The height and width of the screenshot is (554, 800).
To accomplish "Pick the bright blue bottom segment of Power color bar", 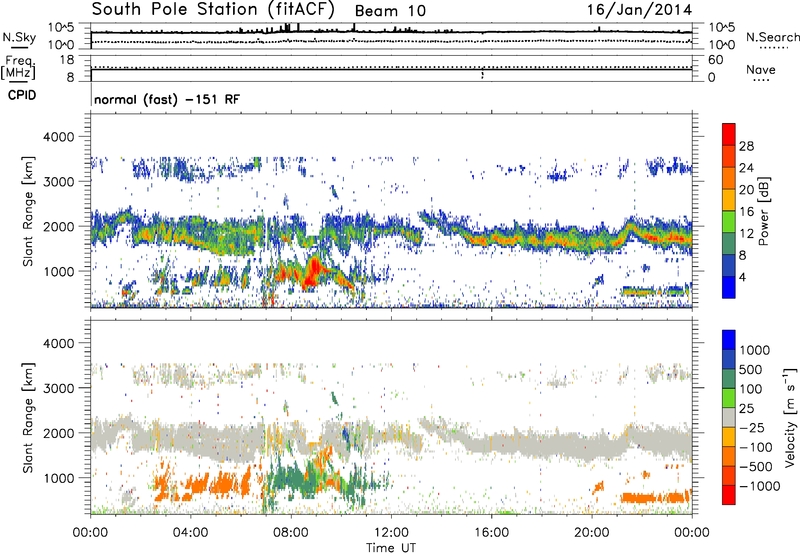I will click(729, 287).
